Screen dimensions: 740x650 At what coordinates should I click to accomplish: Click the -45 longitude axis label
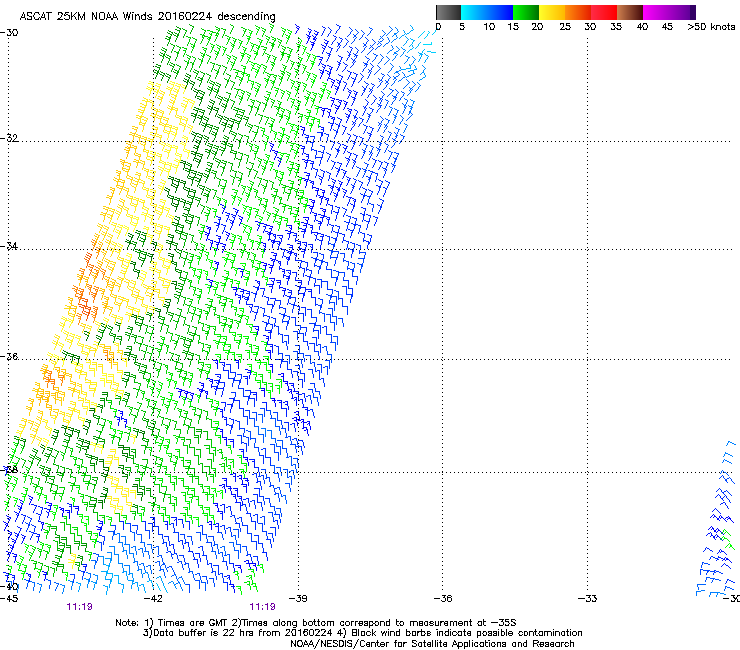click(x=9, y=599)
